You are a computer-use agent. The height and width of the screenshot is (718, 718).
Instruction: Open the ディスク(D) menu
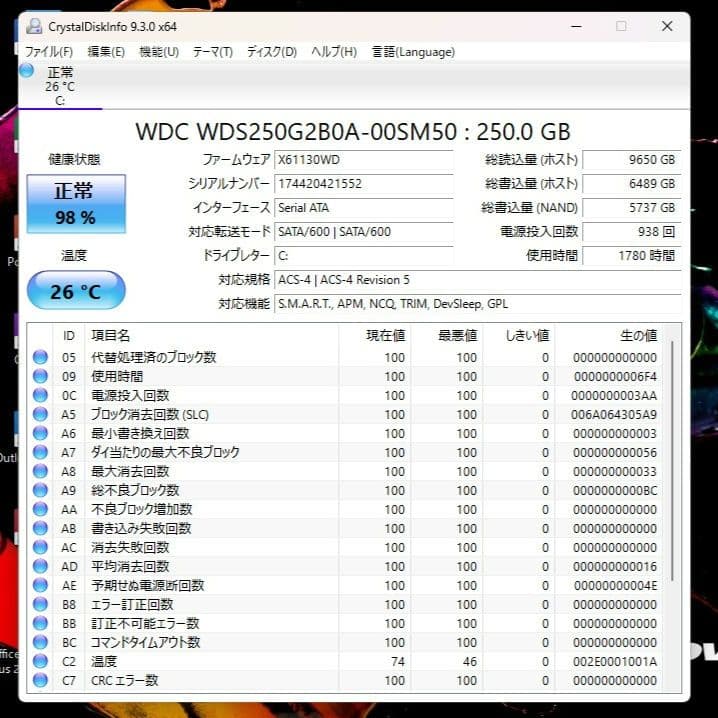tap(272, 52)
